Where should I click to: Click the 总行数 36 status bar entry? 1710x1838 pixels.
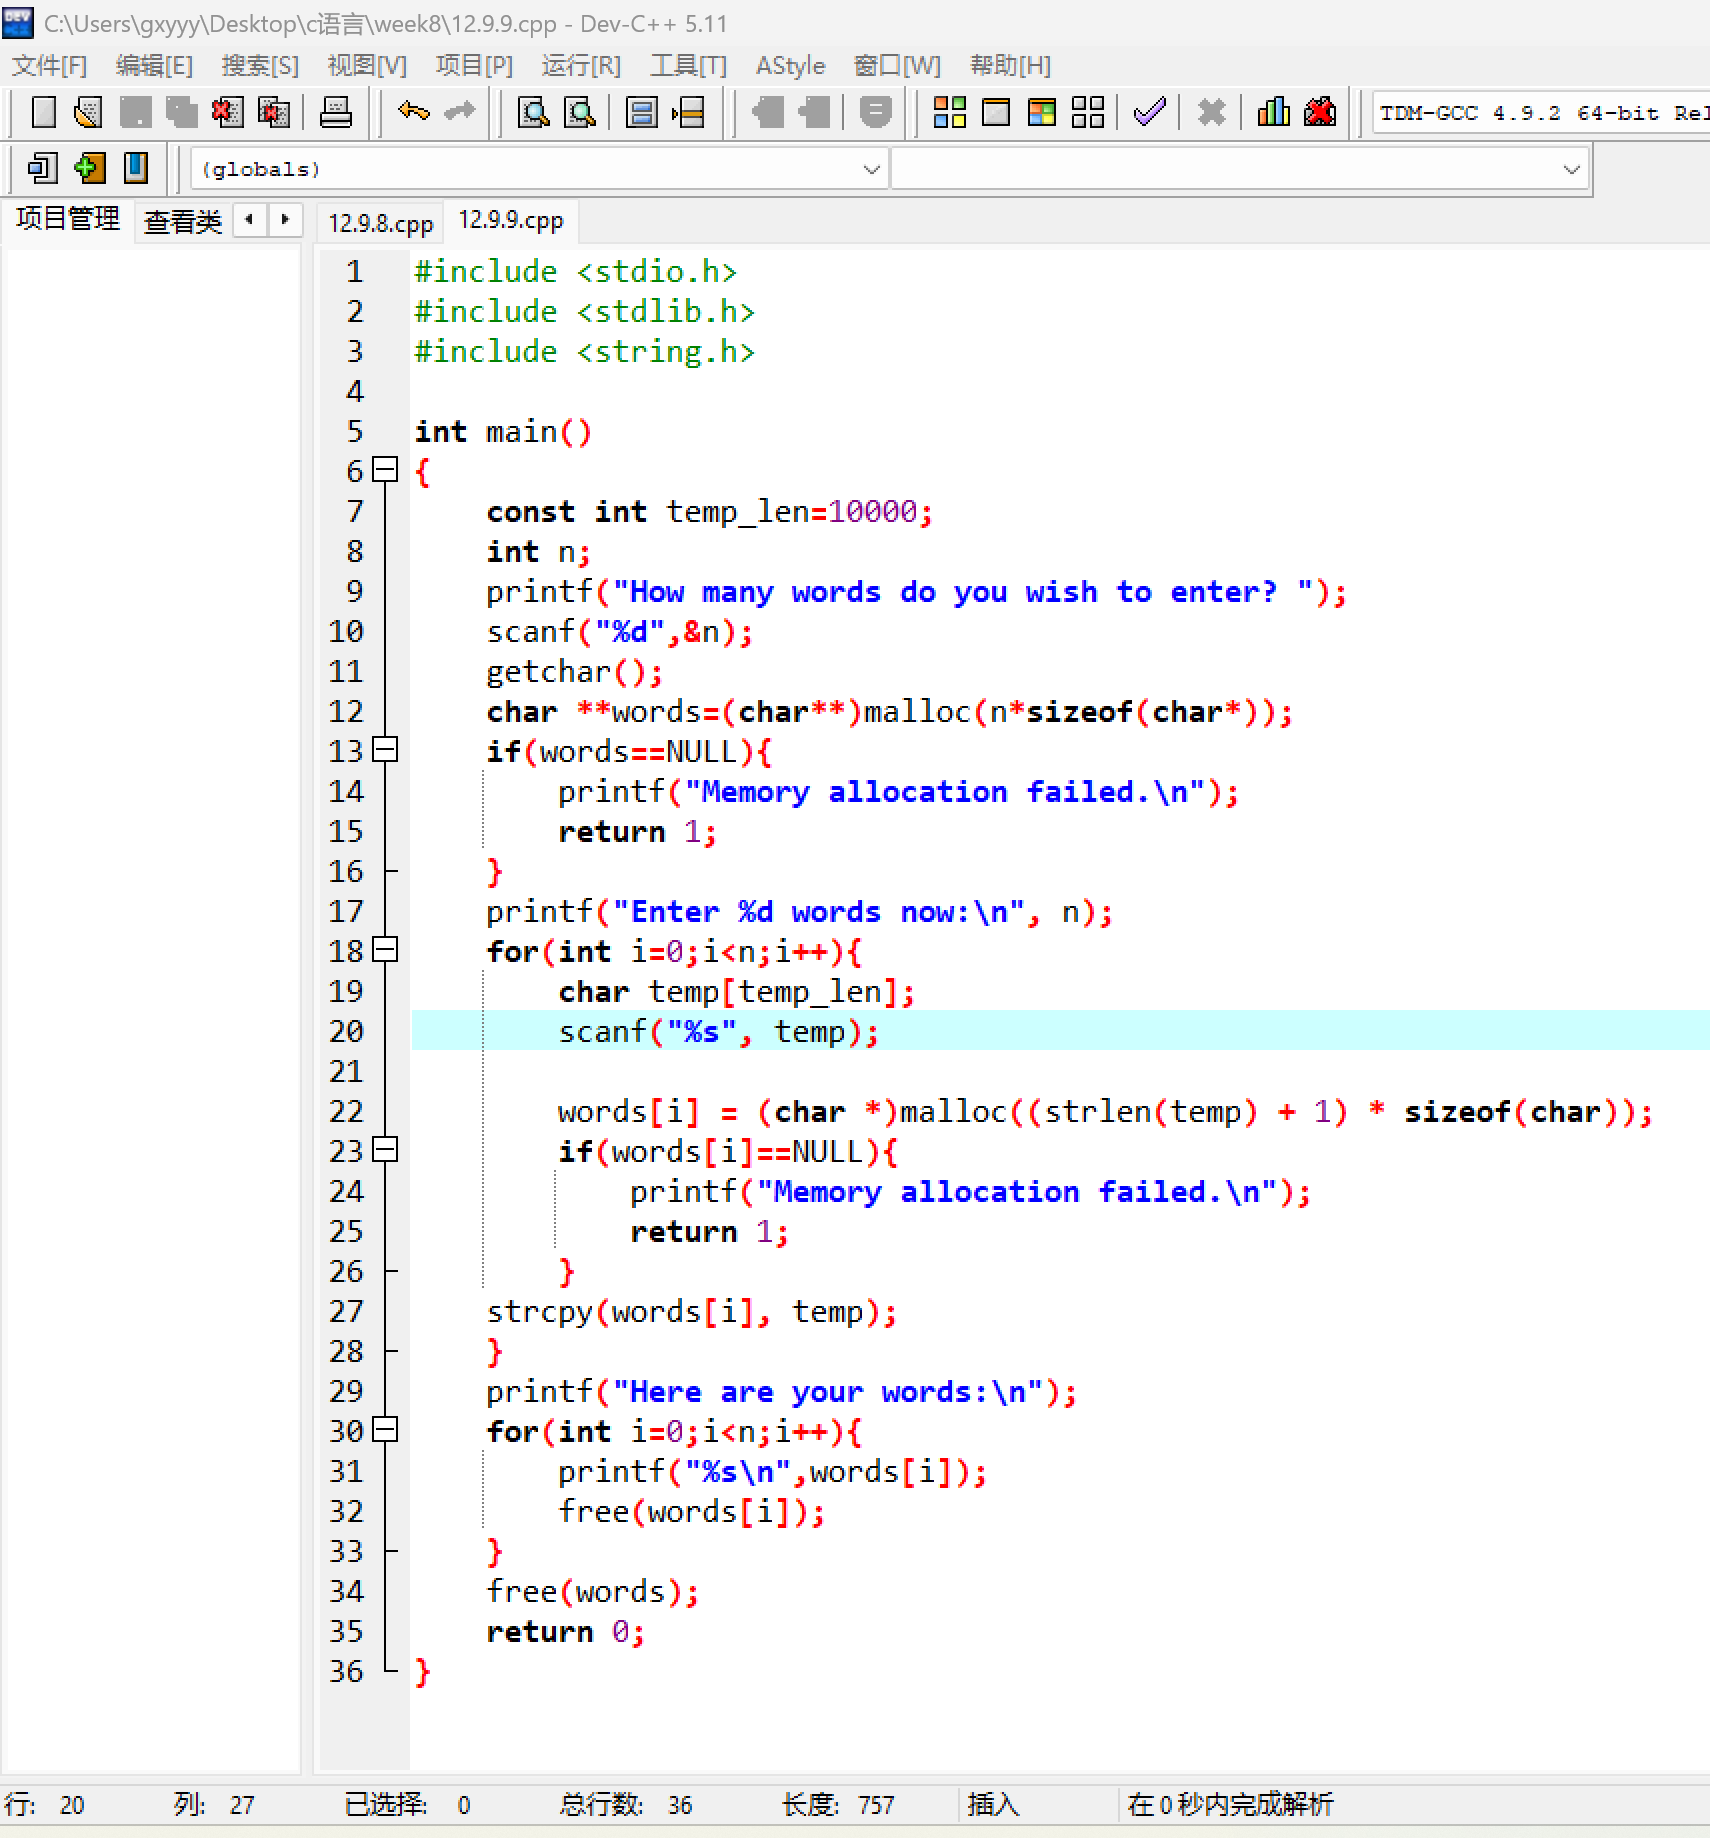pos(625,1805)
